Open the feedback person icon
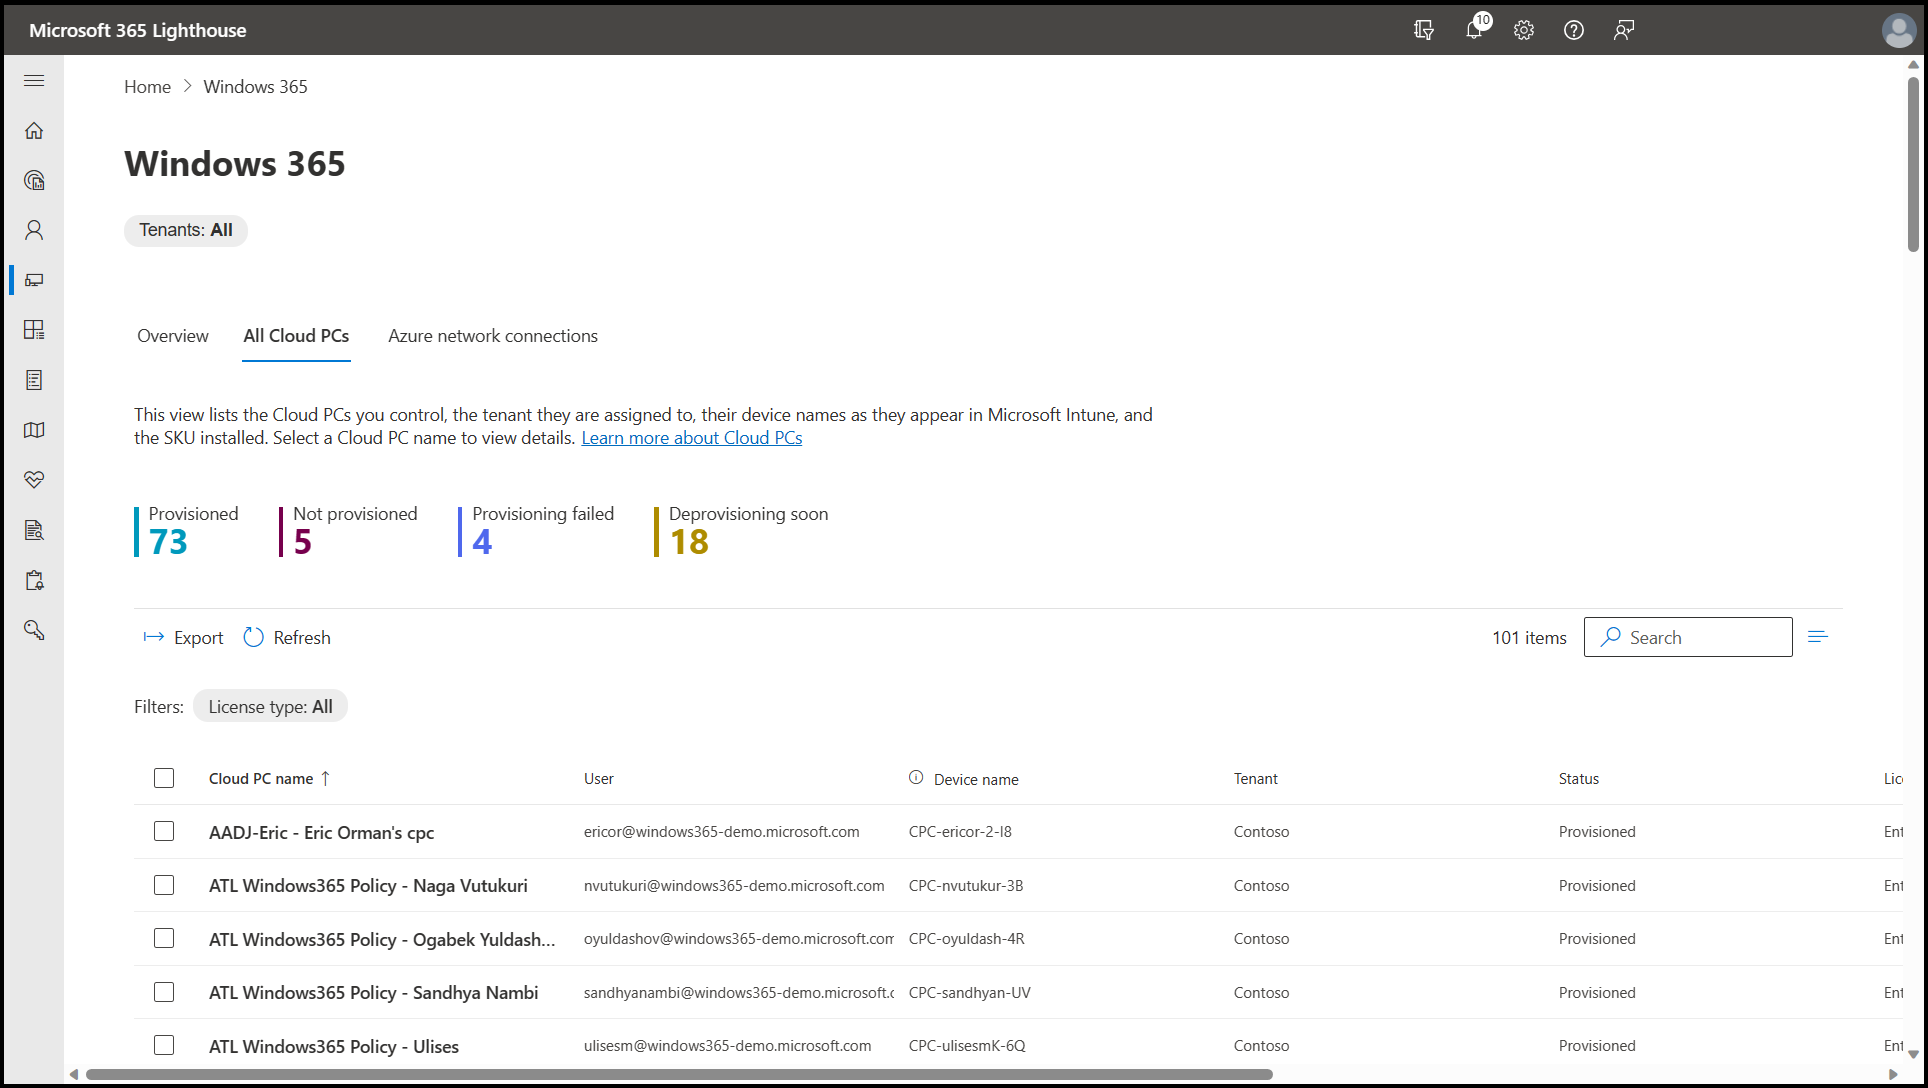This screenshot has height=1088, width=1928. [1624, 30]
